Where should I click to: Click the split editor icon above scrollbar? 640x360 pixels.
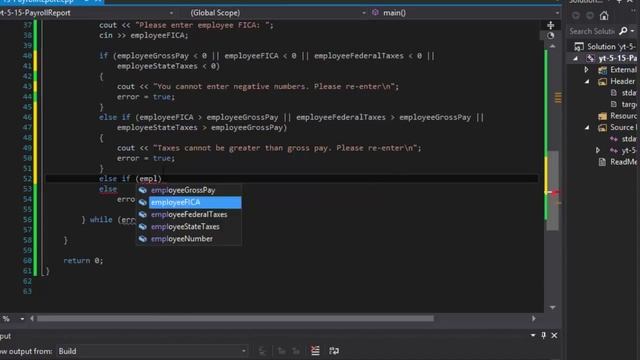point(551,25)
